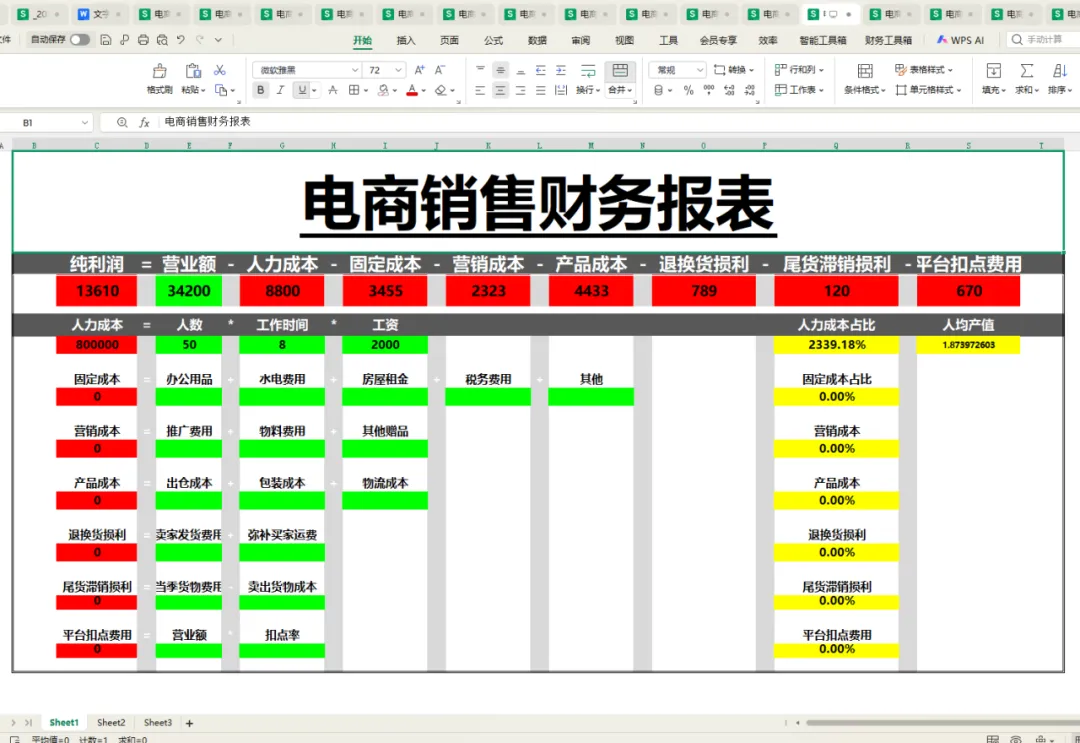Click the save file icon
The height and width of the screenshot is (743, 1080).
click(x=105, y=40)
